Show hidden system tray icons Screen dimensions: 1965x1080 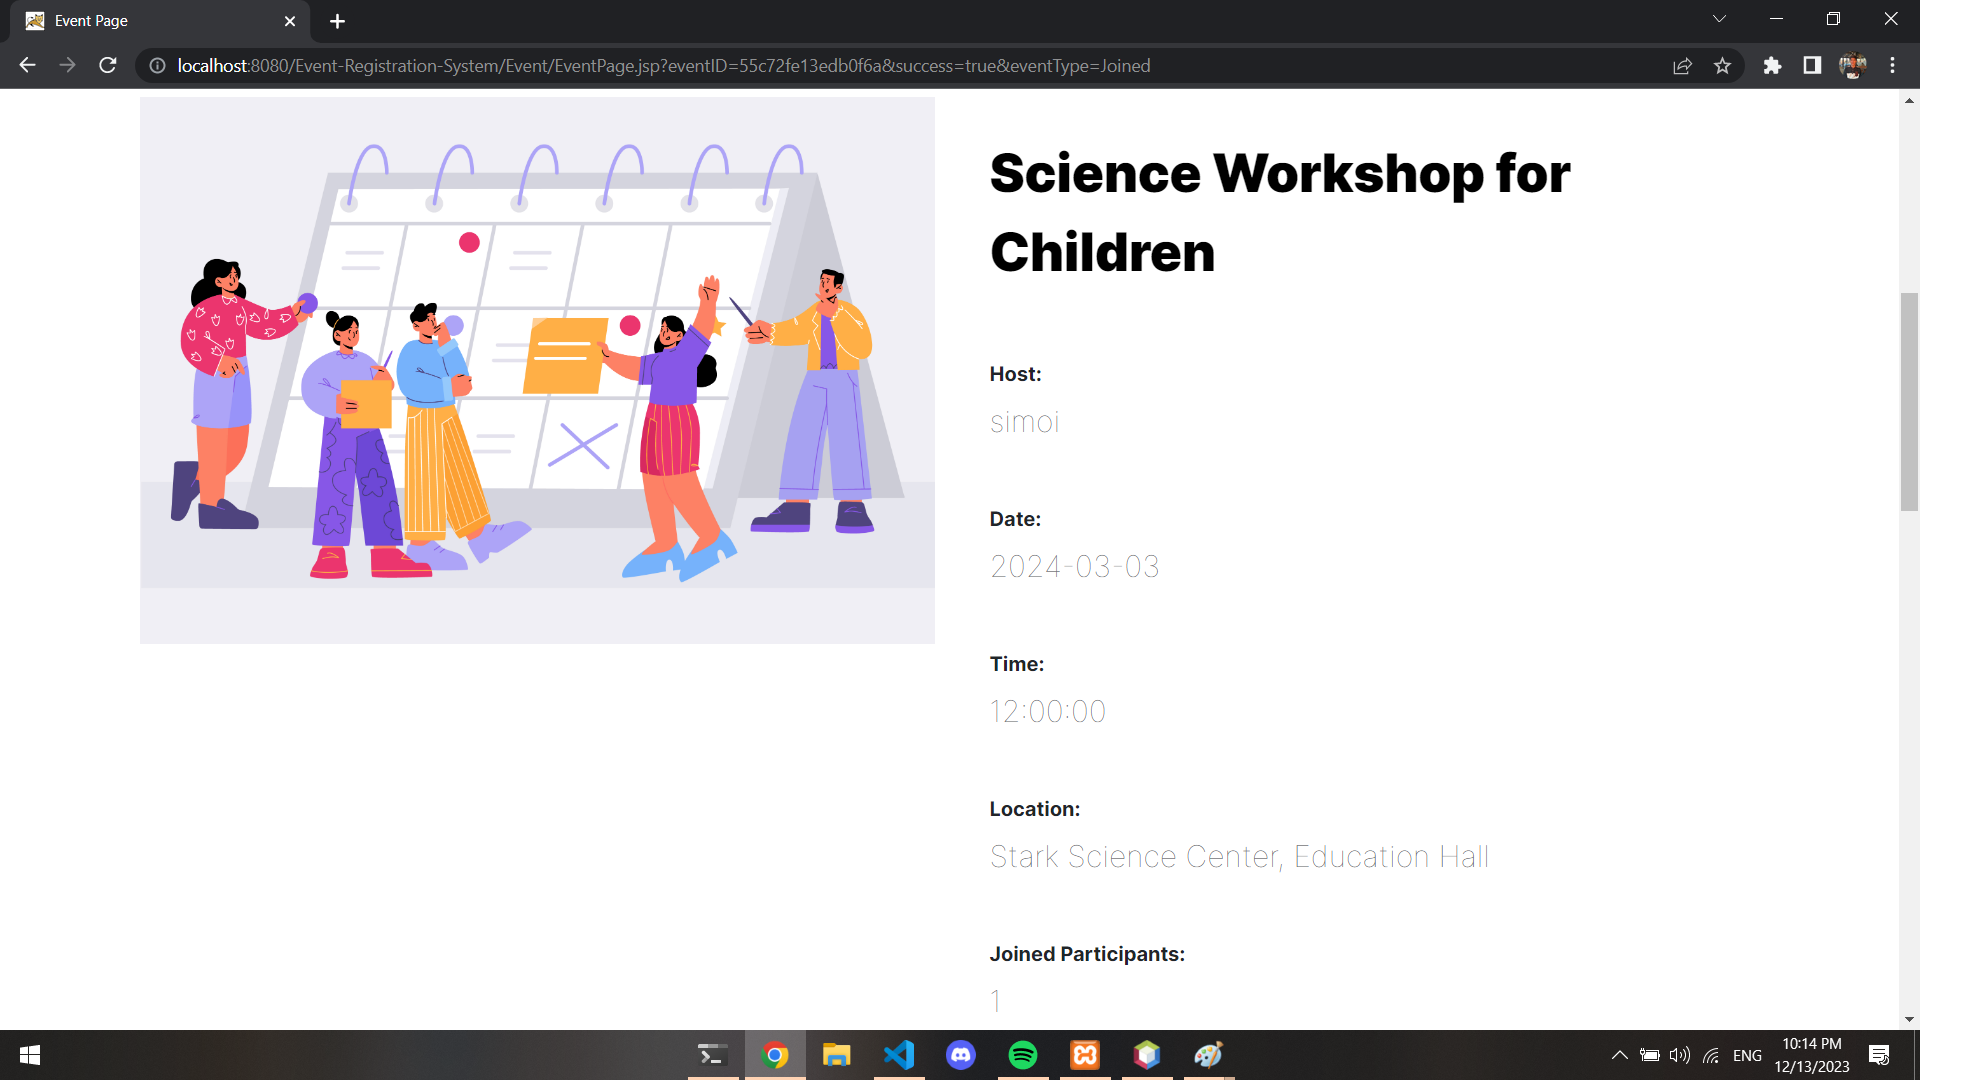(x=1619, y=1055)
